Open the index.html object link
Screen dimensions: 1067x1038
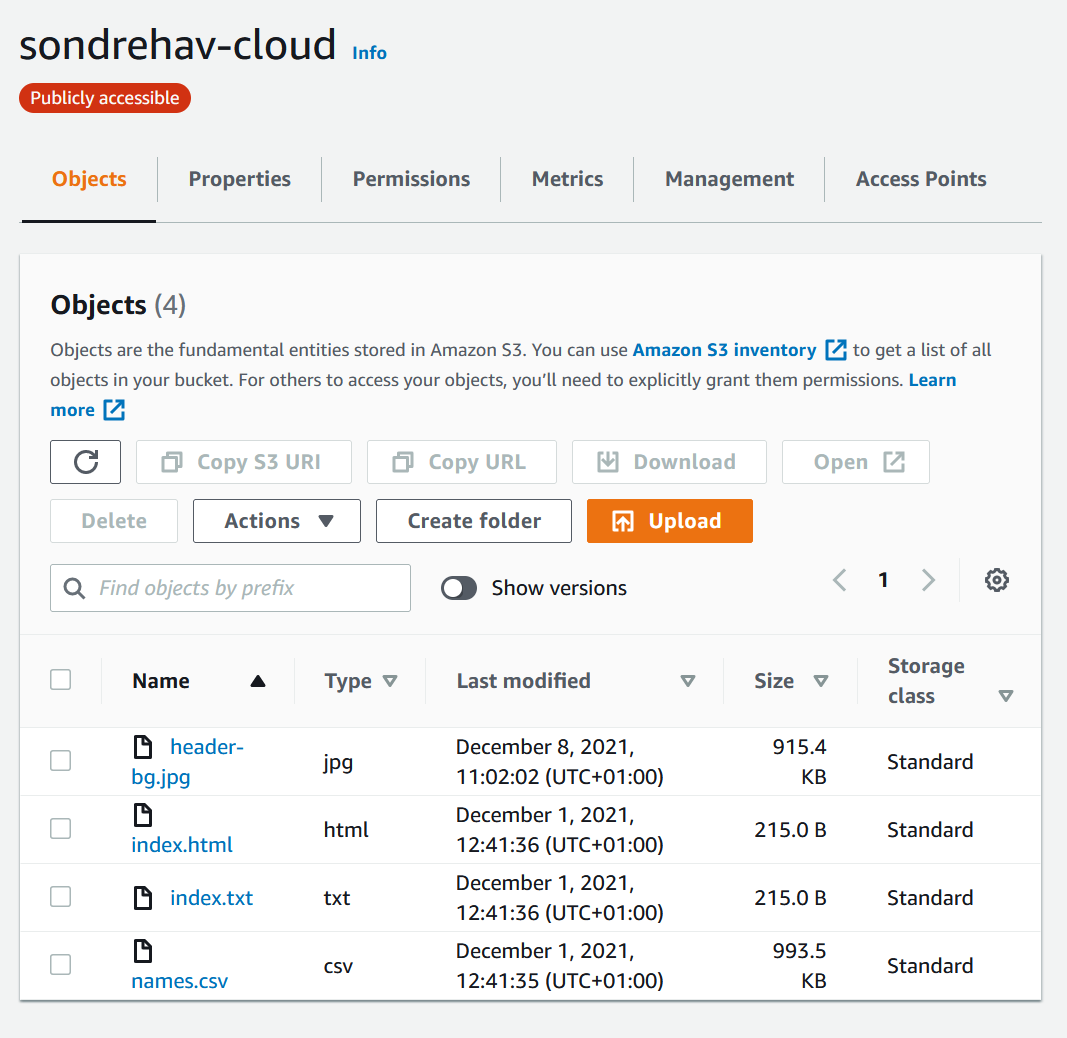tap(182, 845)
